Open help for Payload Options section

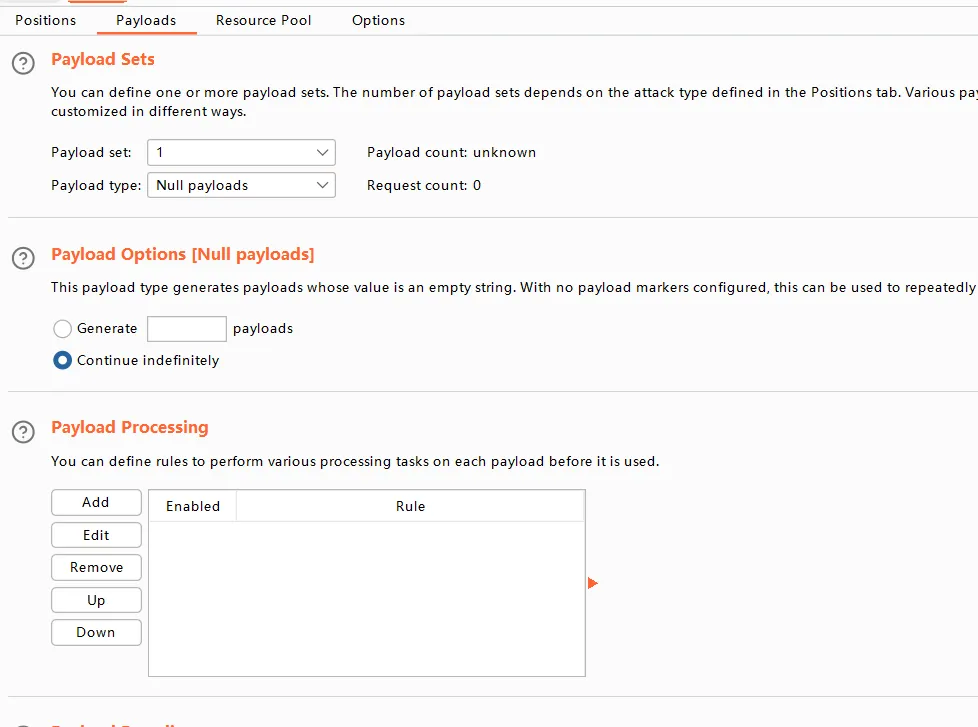[x=22, y=258]
